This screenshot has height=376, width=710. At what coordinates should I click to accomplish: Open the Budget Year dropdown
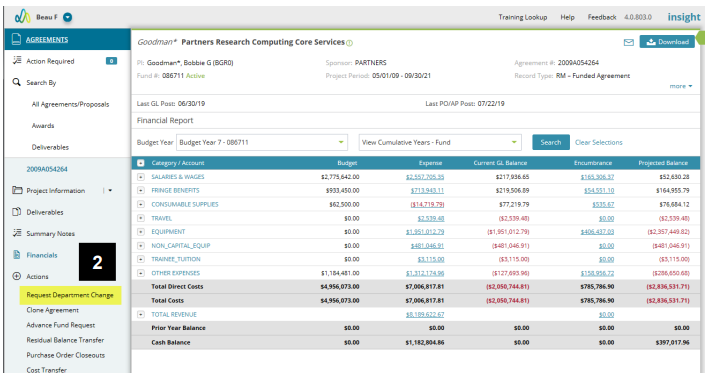point(262,142)
